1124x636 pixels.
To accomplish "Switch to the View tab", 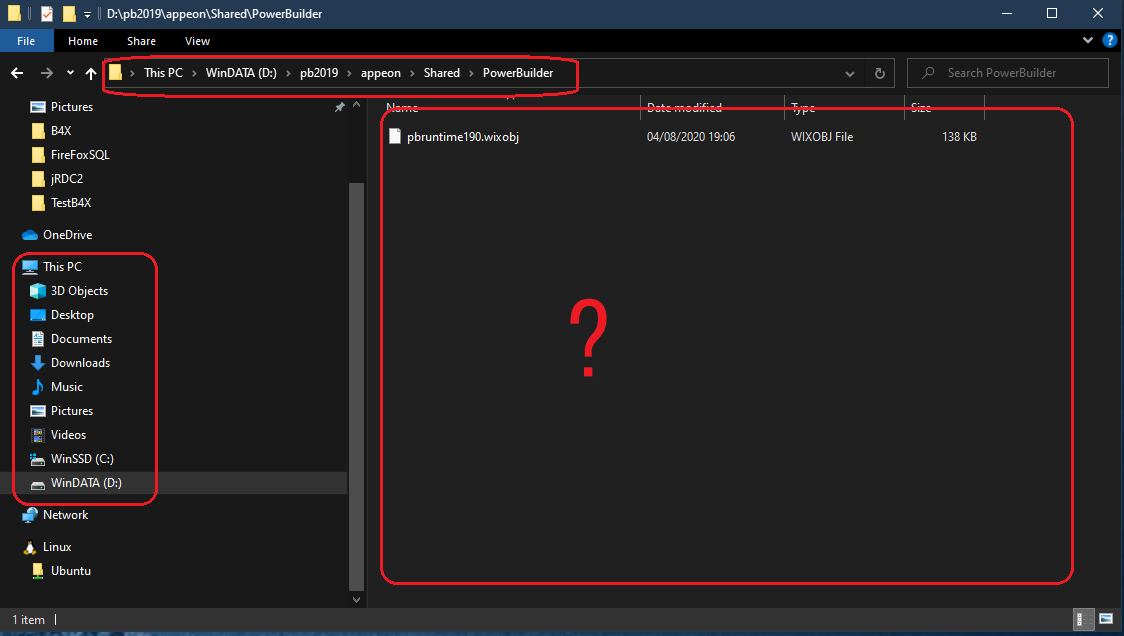I will tap(197, 41).
